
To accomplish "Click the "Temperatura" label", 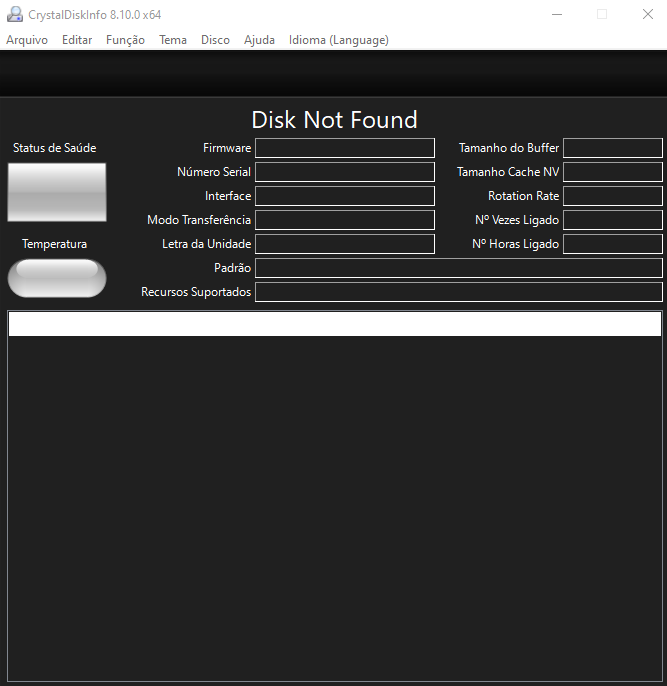I will pos(55,244).
